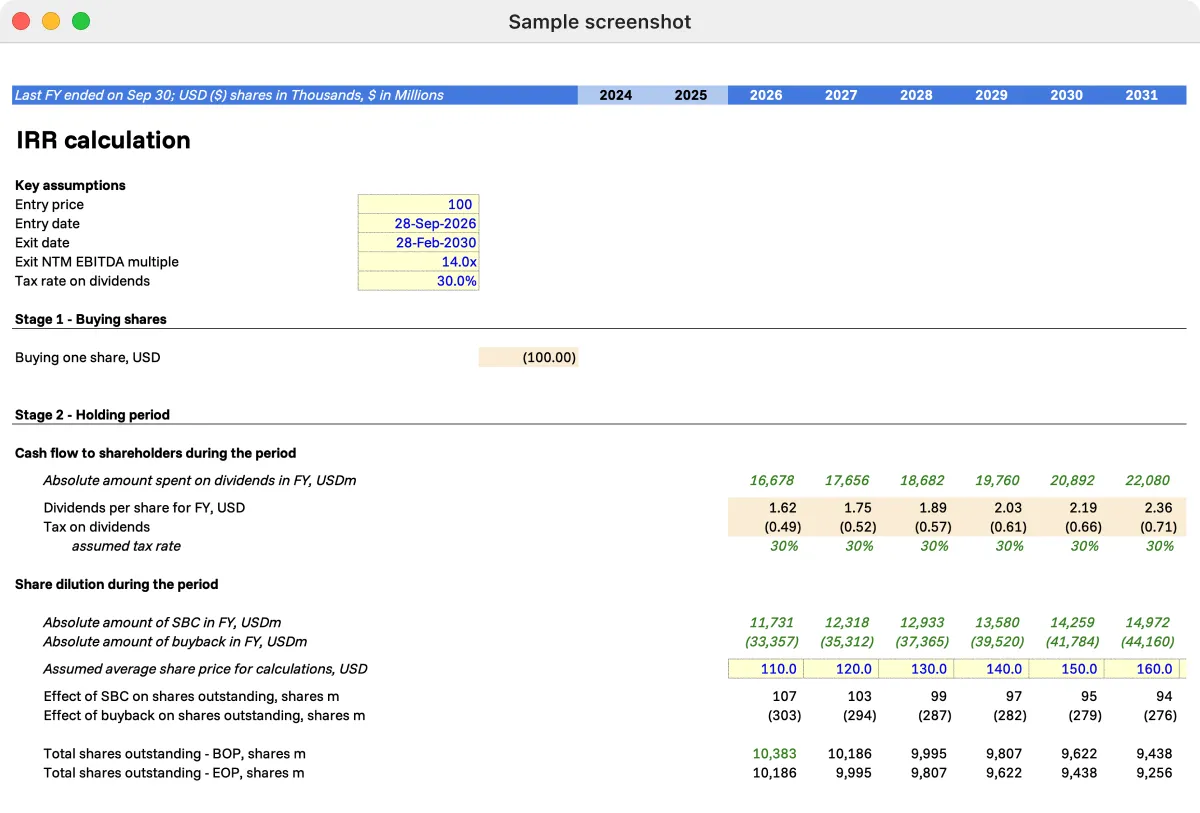Click the red close window button
1200x813 pixels.
[20, 21]
